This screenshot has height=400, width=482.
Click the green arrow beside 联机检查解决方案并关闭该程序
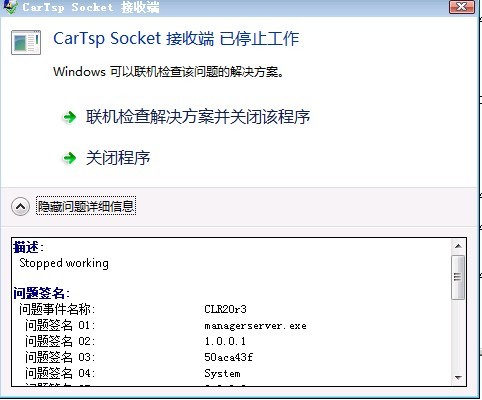click(70, 117)
